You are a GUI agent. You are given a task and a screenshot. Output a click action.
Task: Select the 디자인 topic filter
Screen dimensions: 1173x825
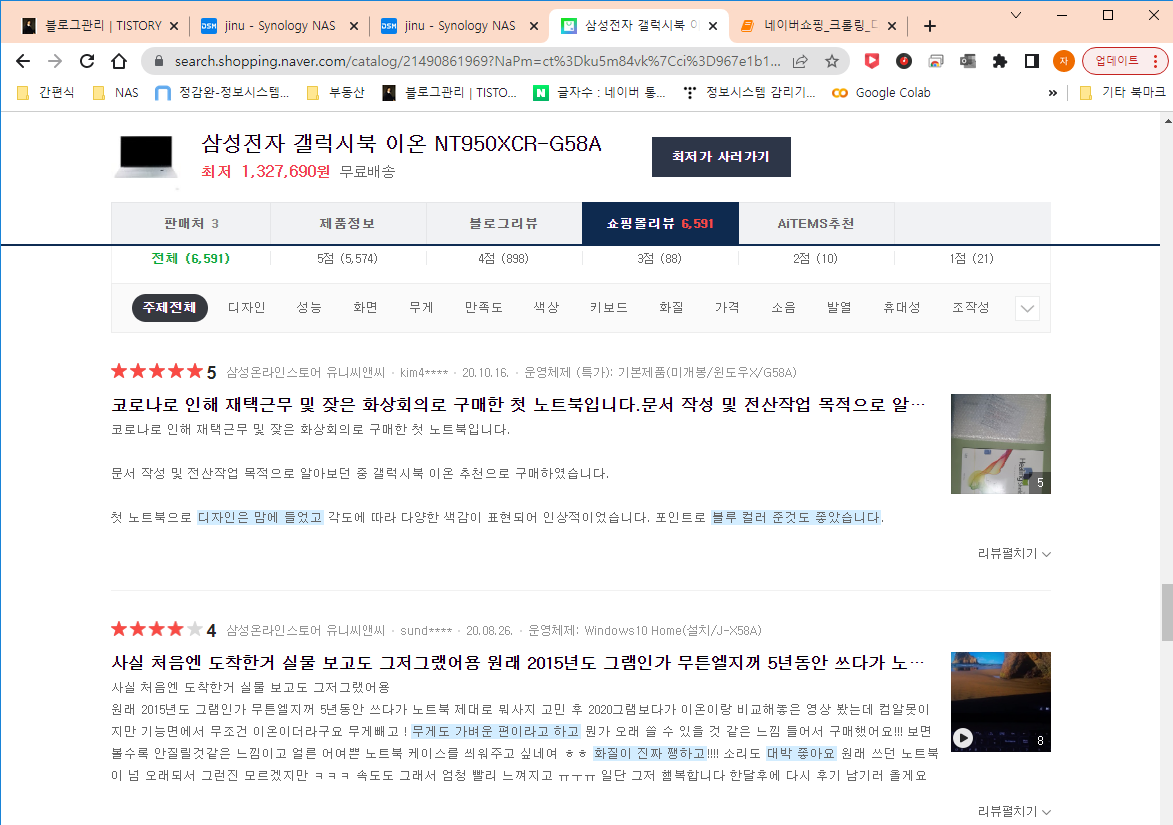click(247, 307)
